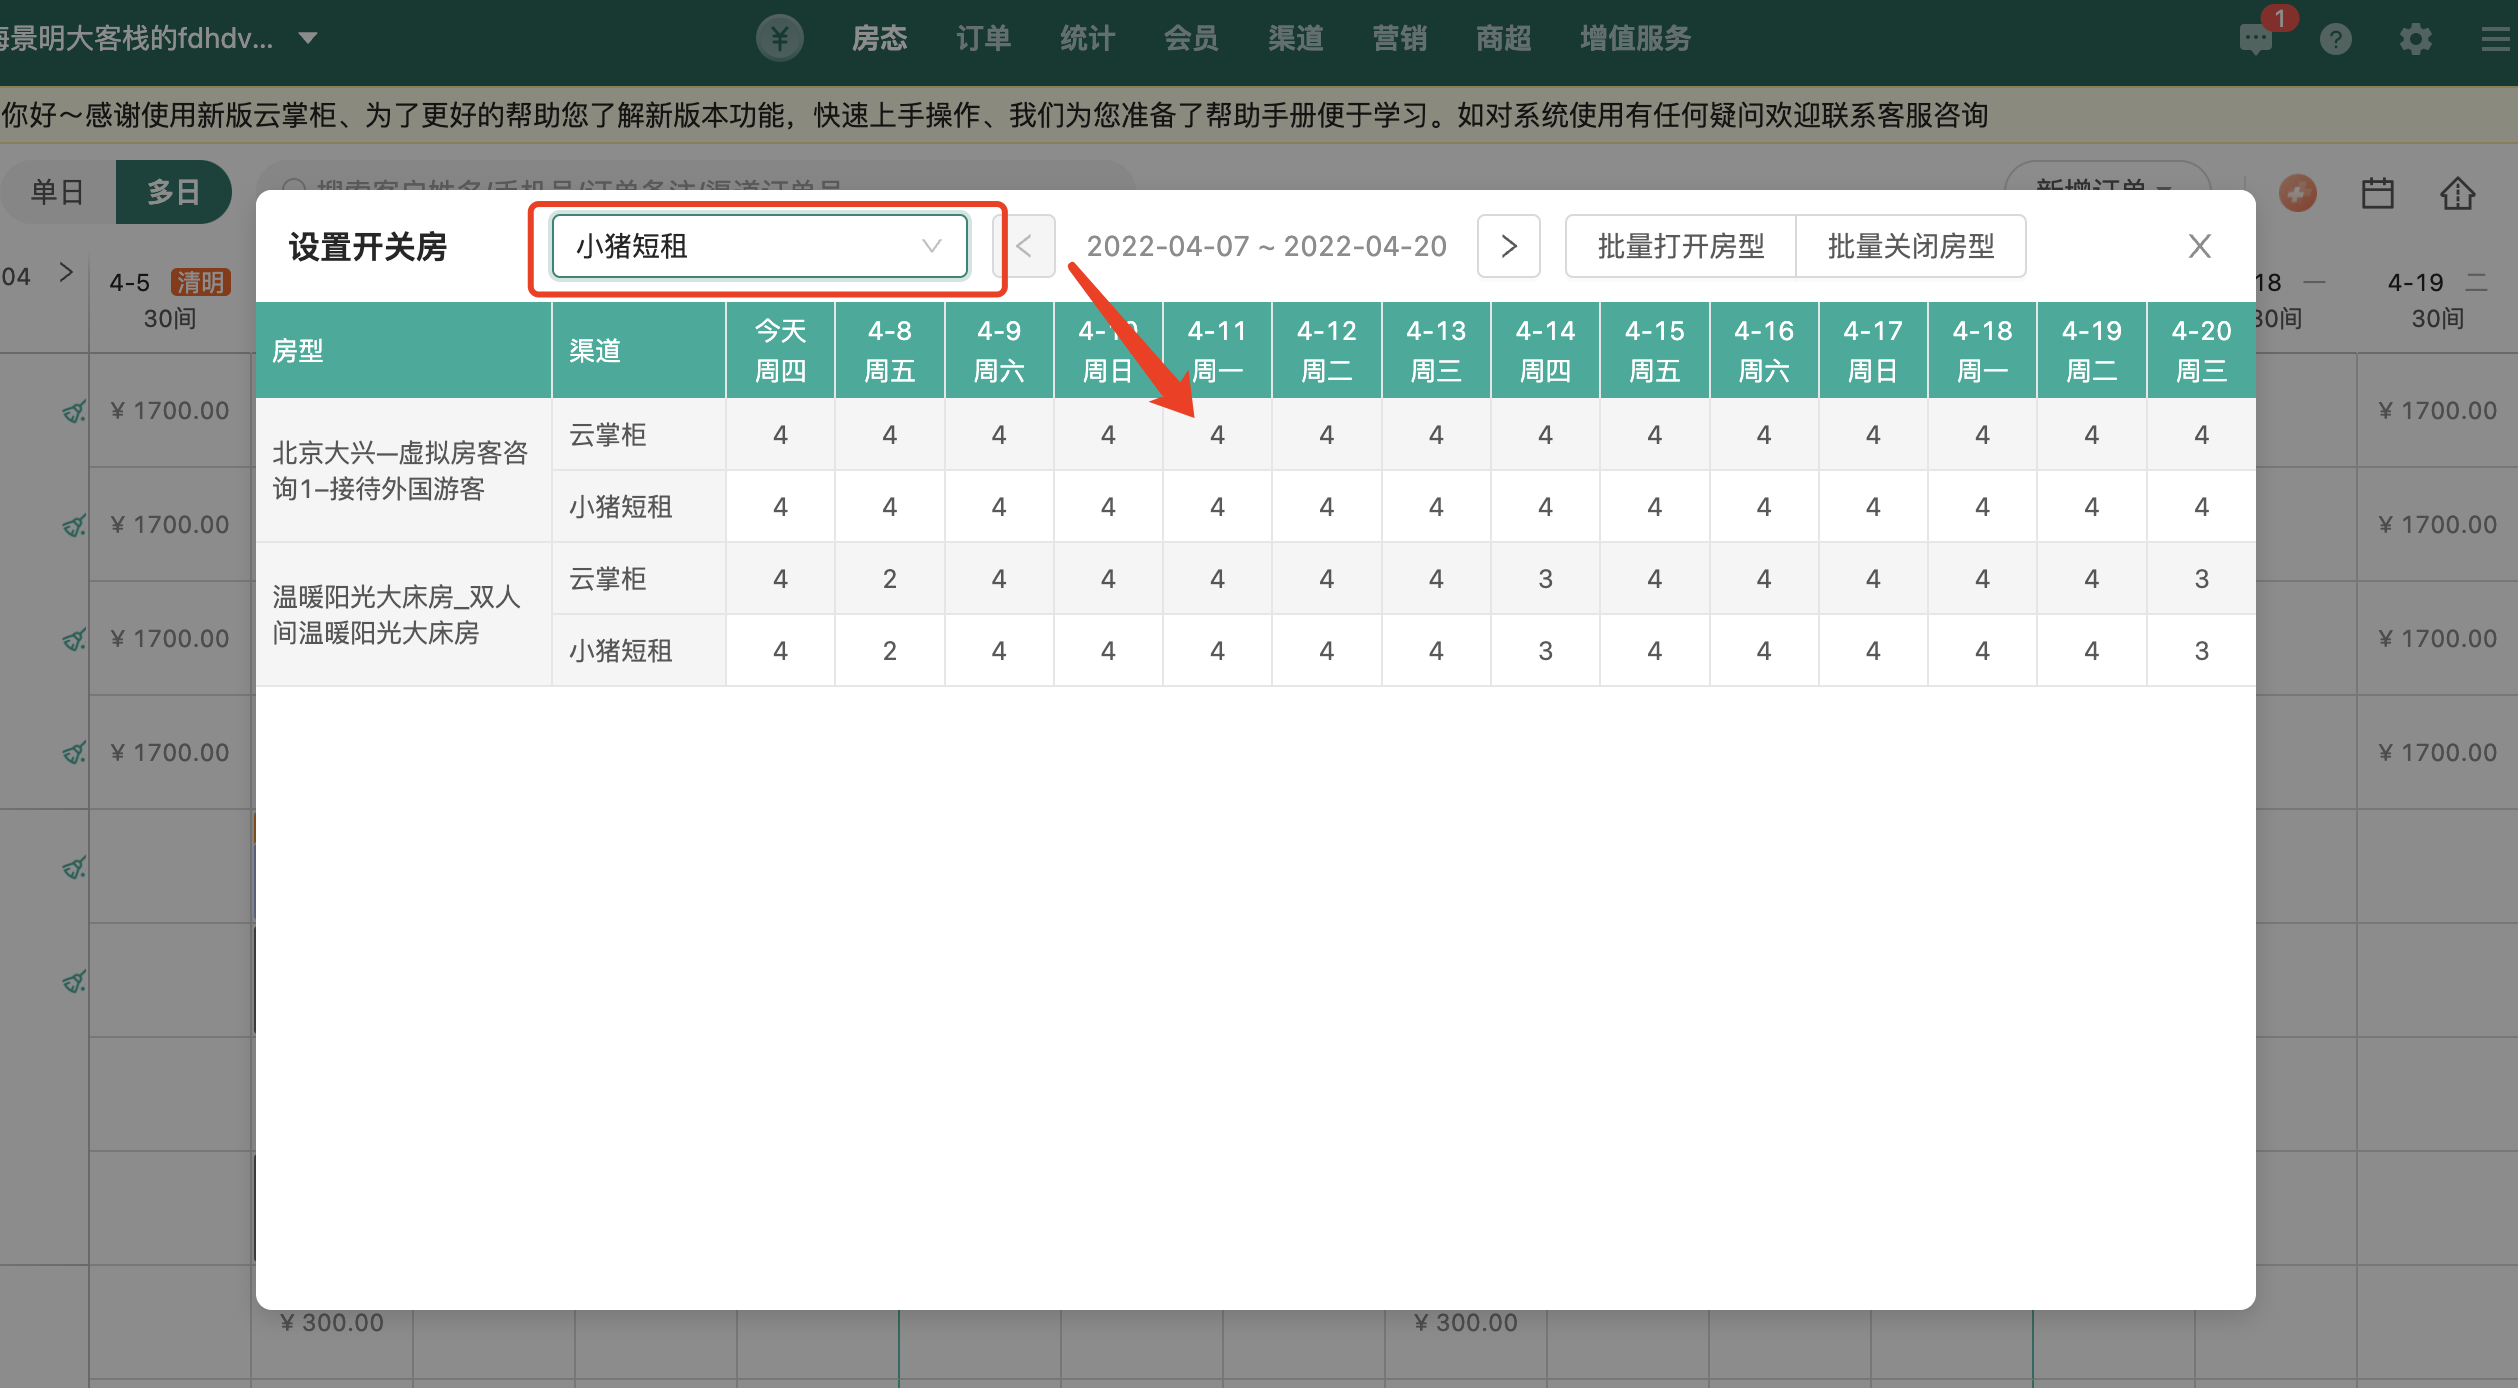This screenshot has width=2518, height=1388.
Task: Click the orange plus circle icon
Action: [x=2297, y=193]
